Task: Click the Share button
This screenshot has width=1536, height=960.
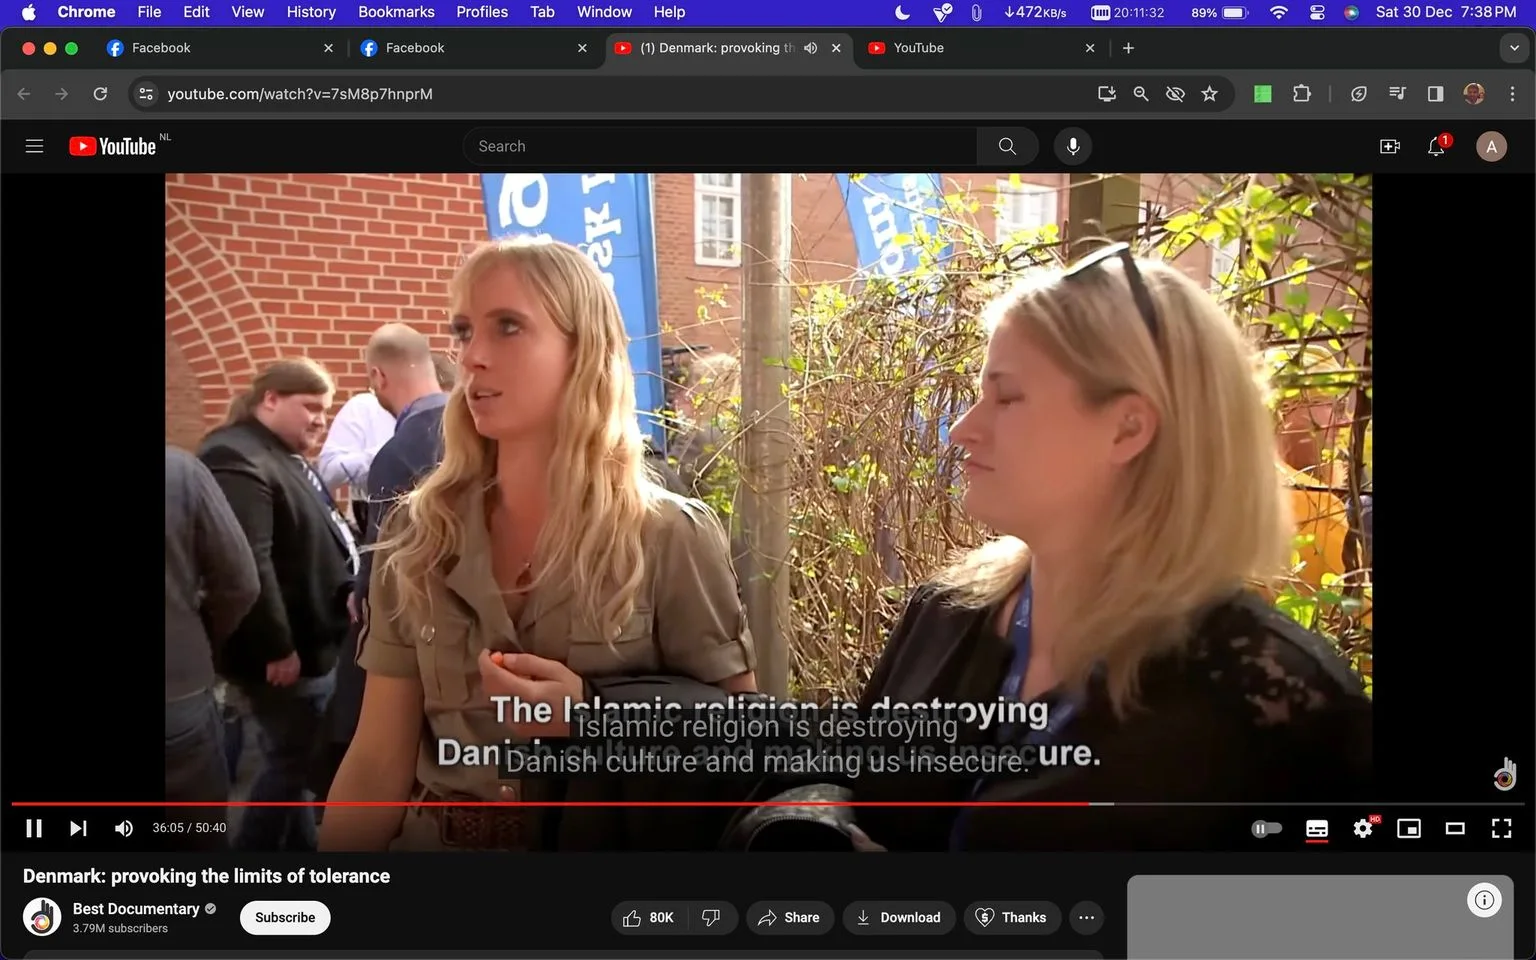Action: click(789, 917)
